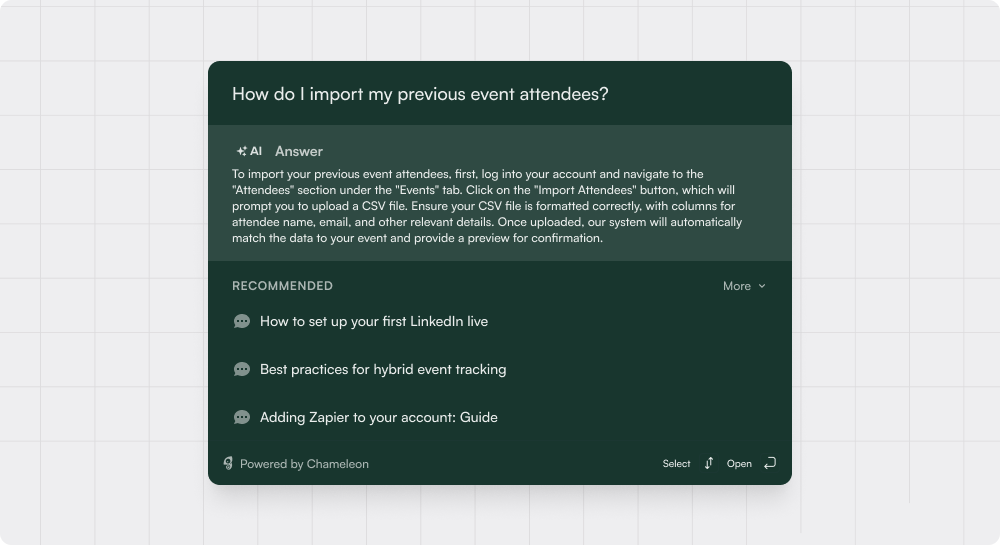Click the return-key Open icon

tap(770, 463)
